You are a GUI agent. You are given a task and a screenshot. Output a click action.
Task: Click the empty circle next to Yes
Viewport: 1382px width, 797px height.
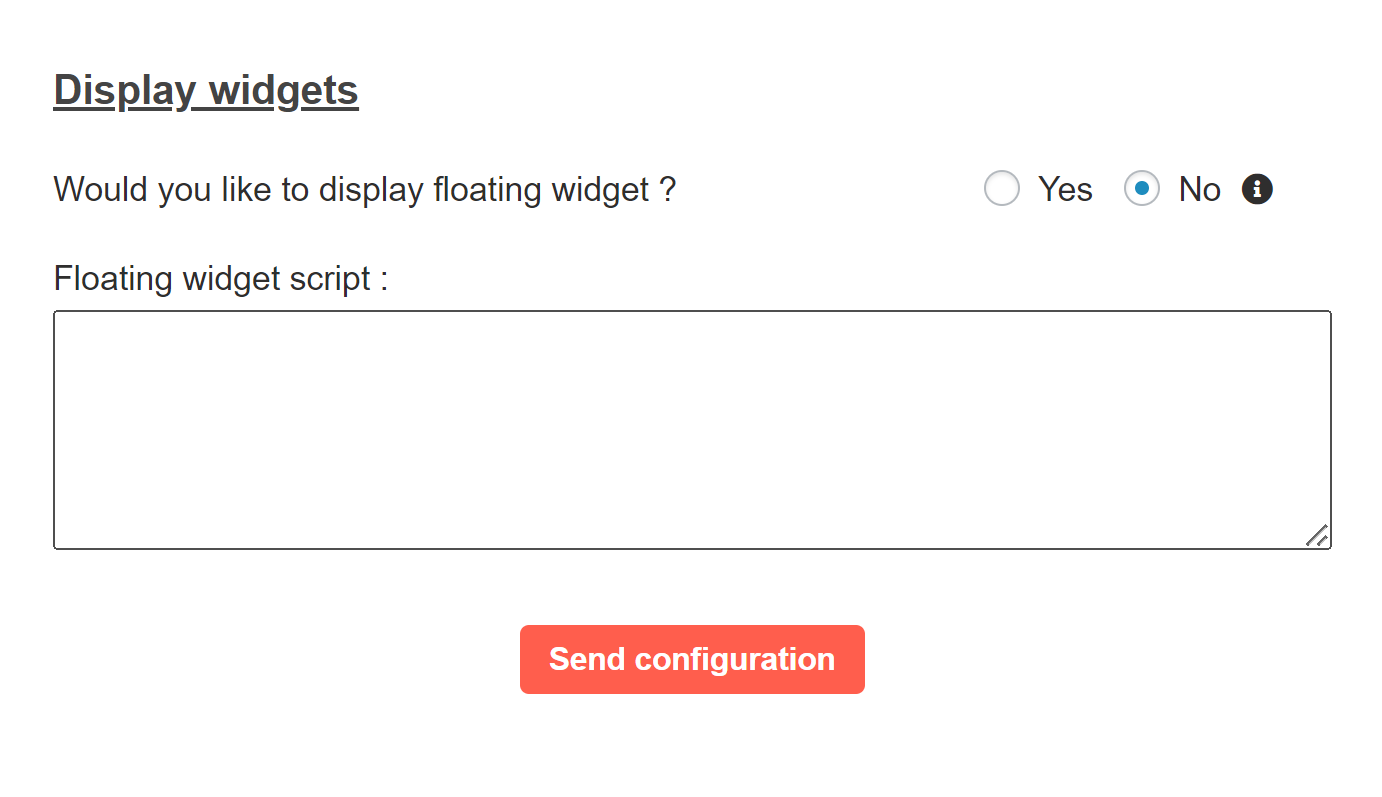pos(1002,189)
